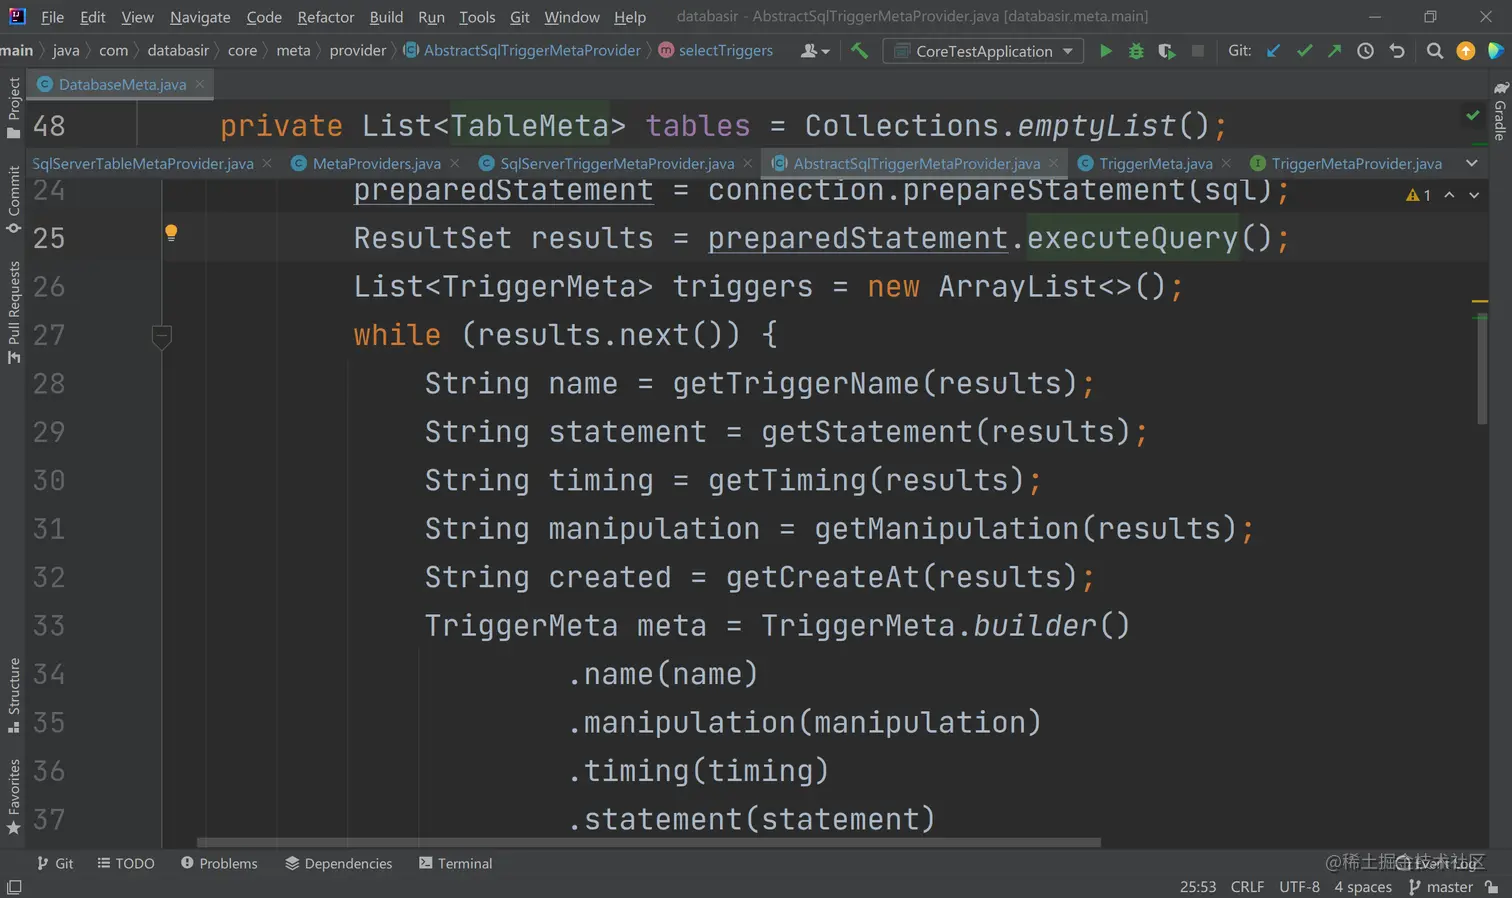Toggle the Pull Requests tool window

point(13,313)
